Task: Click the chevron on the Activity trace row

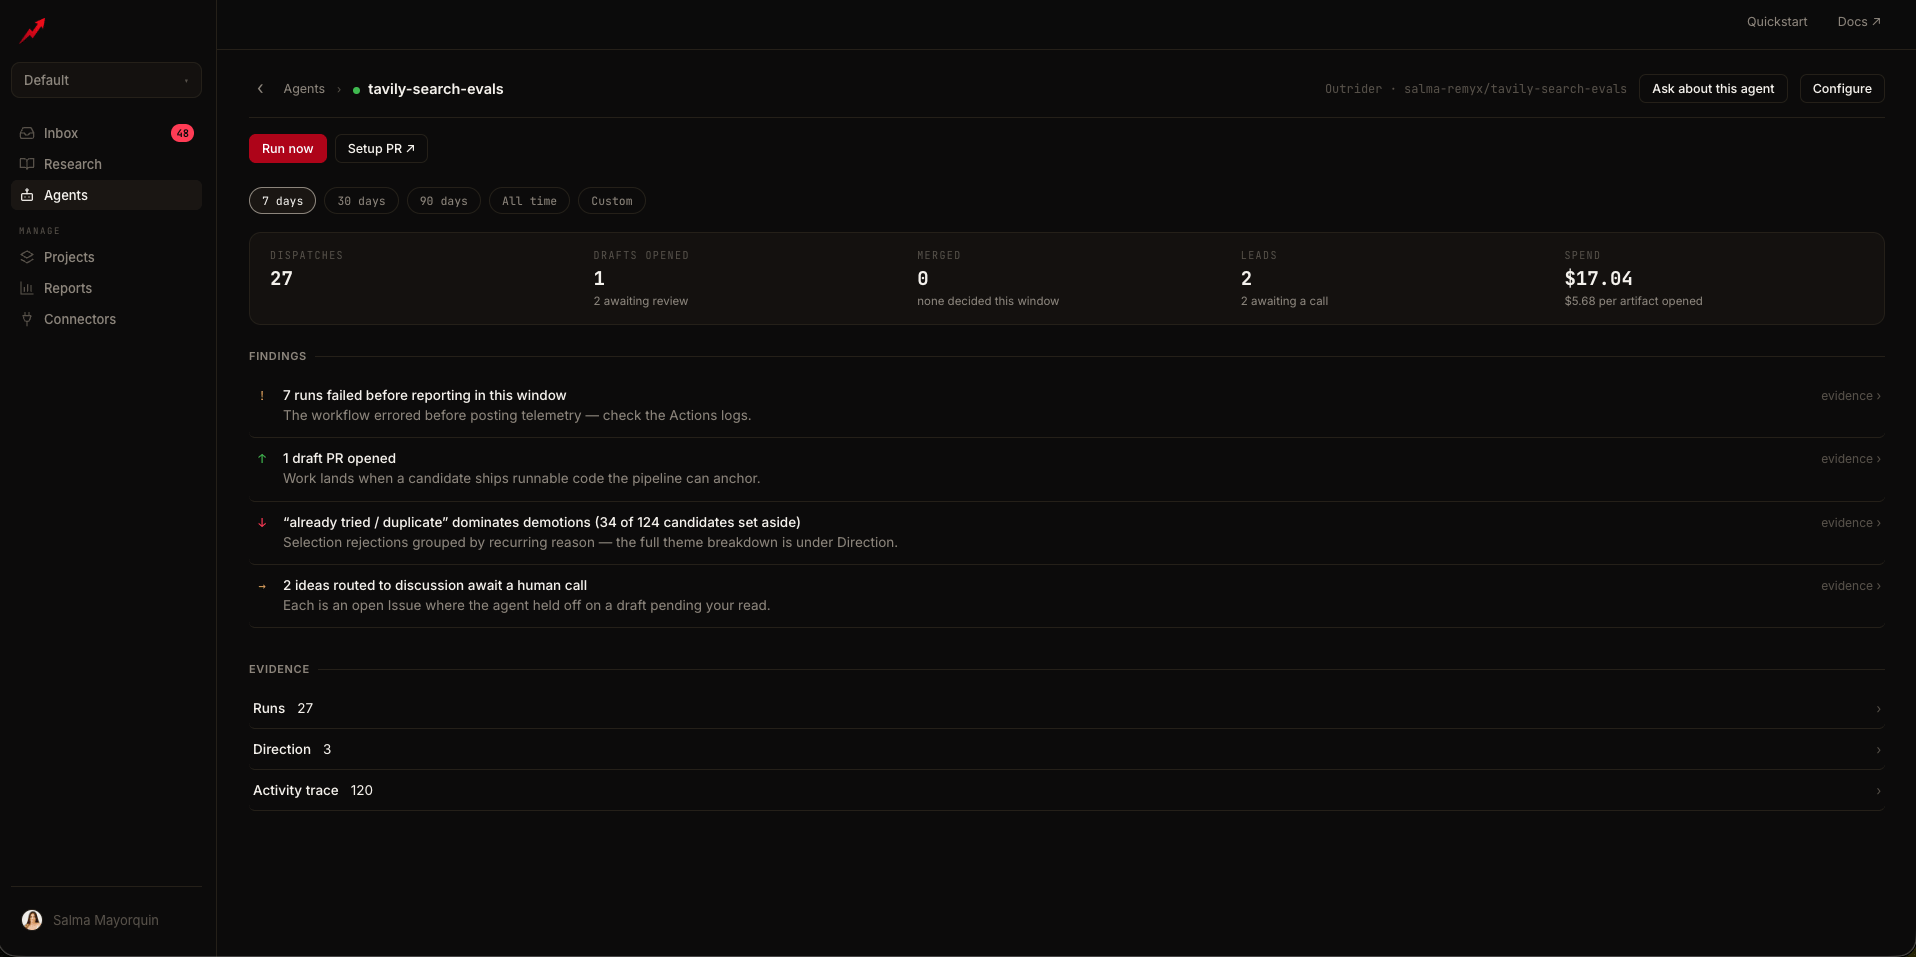Action: pos(1878,791)
